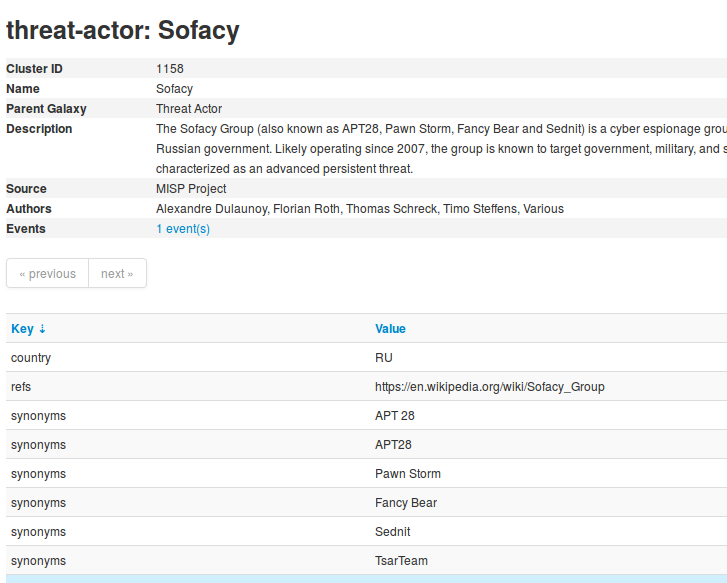Click the description text about Sofacy Group

click(441, 148)
